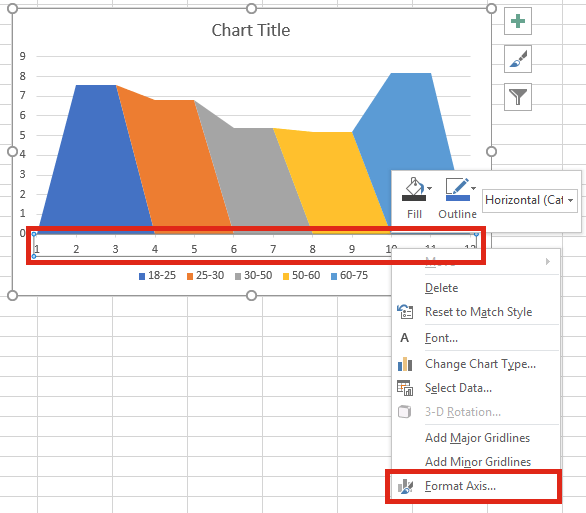This screenshot has width=586, height=513.
Task: Click the Select Data table icon
Action: 405,388
